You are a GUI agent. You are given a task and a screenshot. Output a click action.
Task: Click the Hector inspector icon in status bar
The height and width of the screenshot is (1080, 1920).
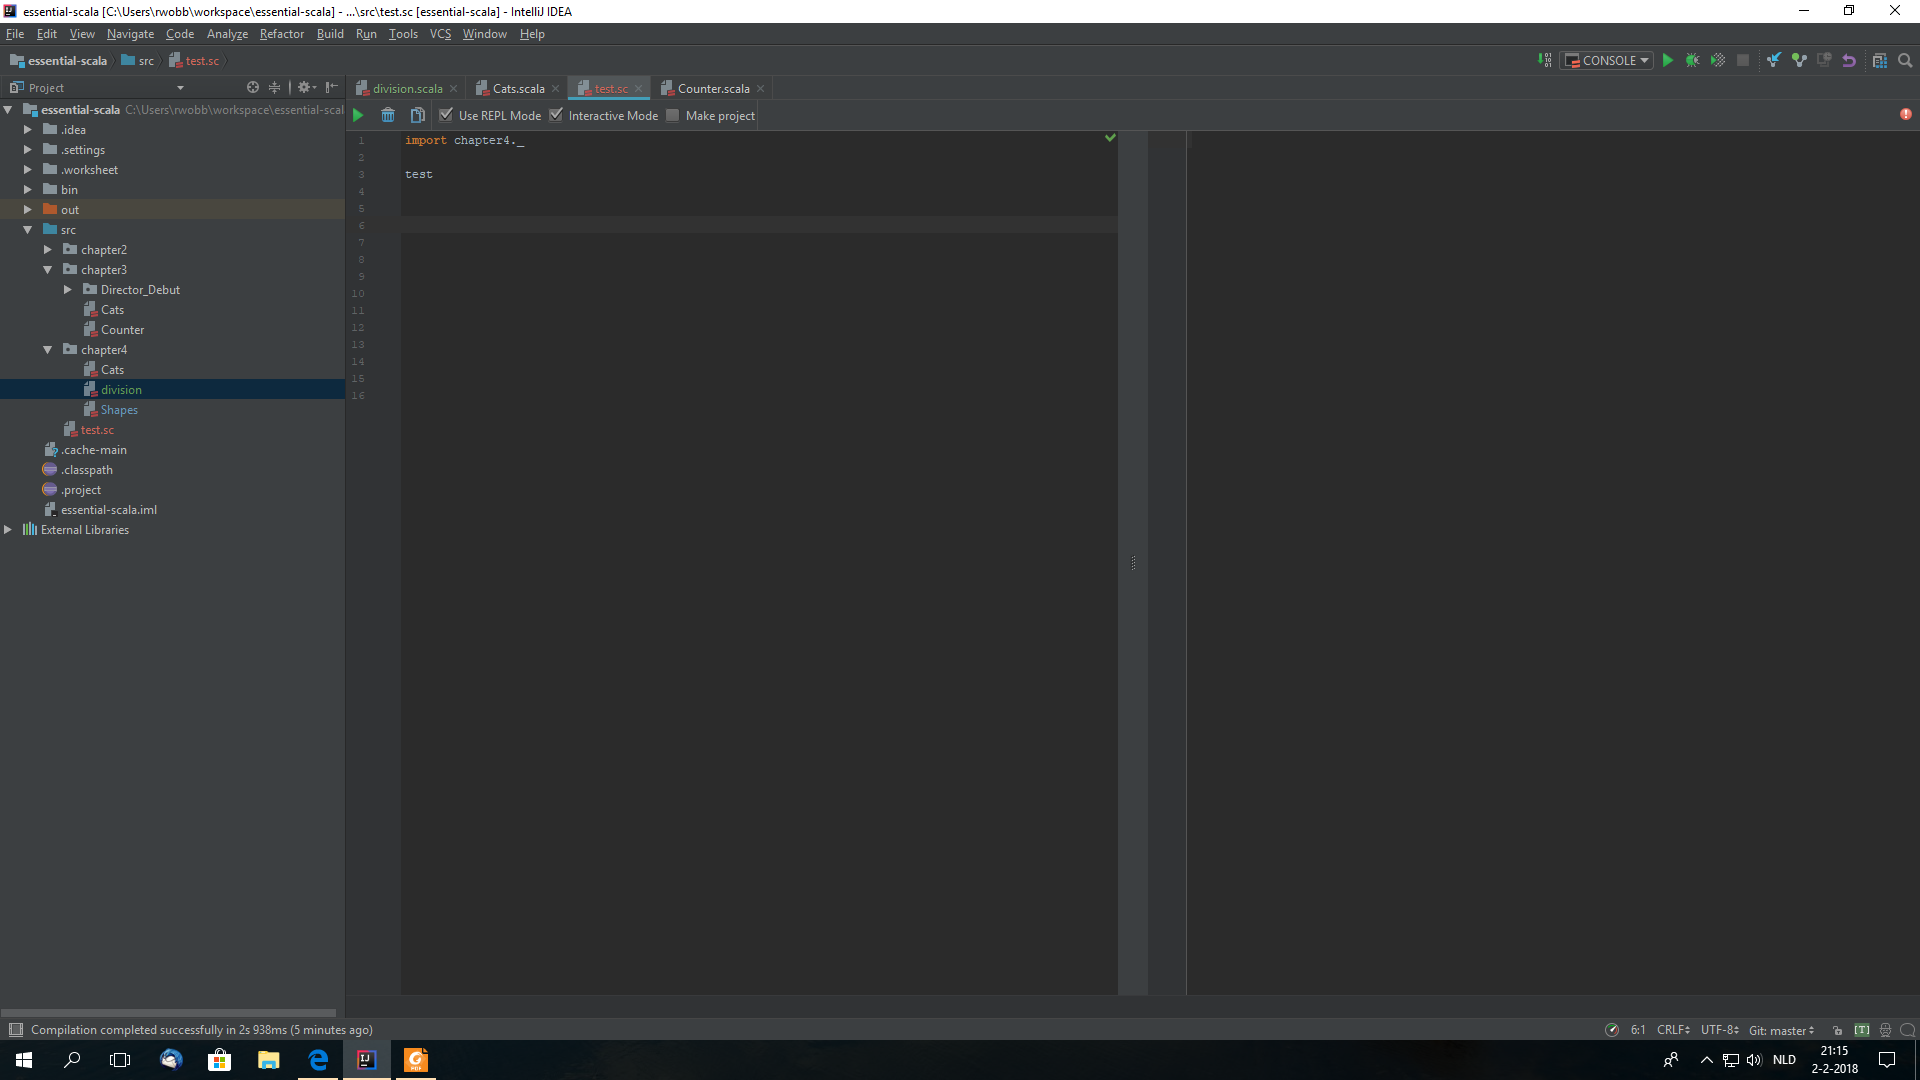click(x=1885, y=1030)
